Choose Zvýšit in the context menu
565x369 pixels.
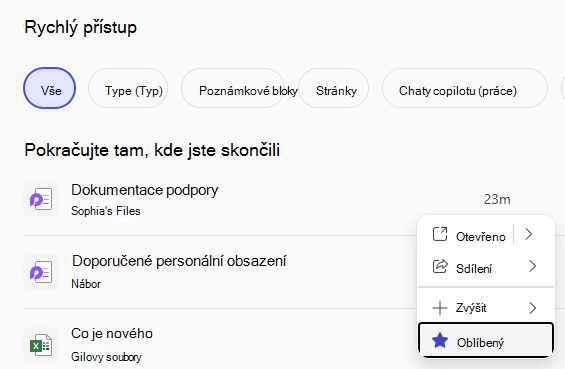[486, 308]
